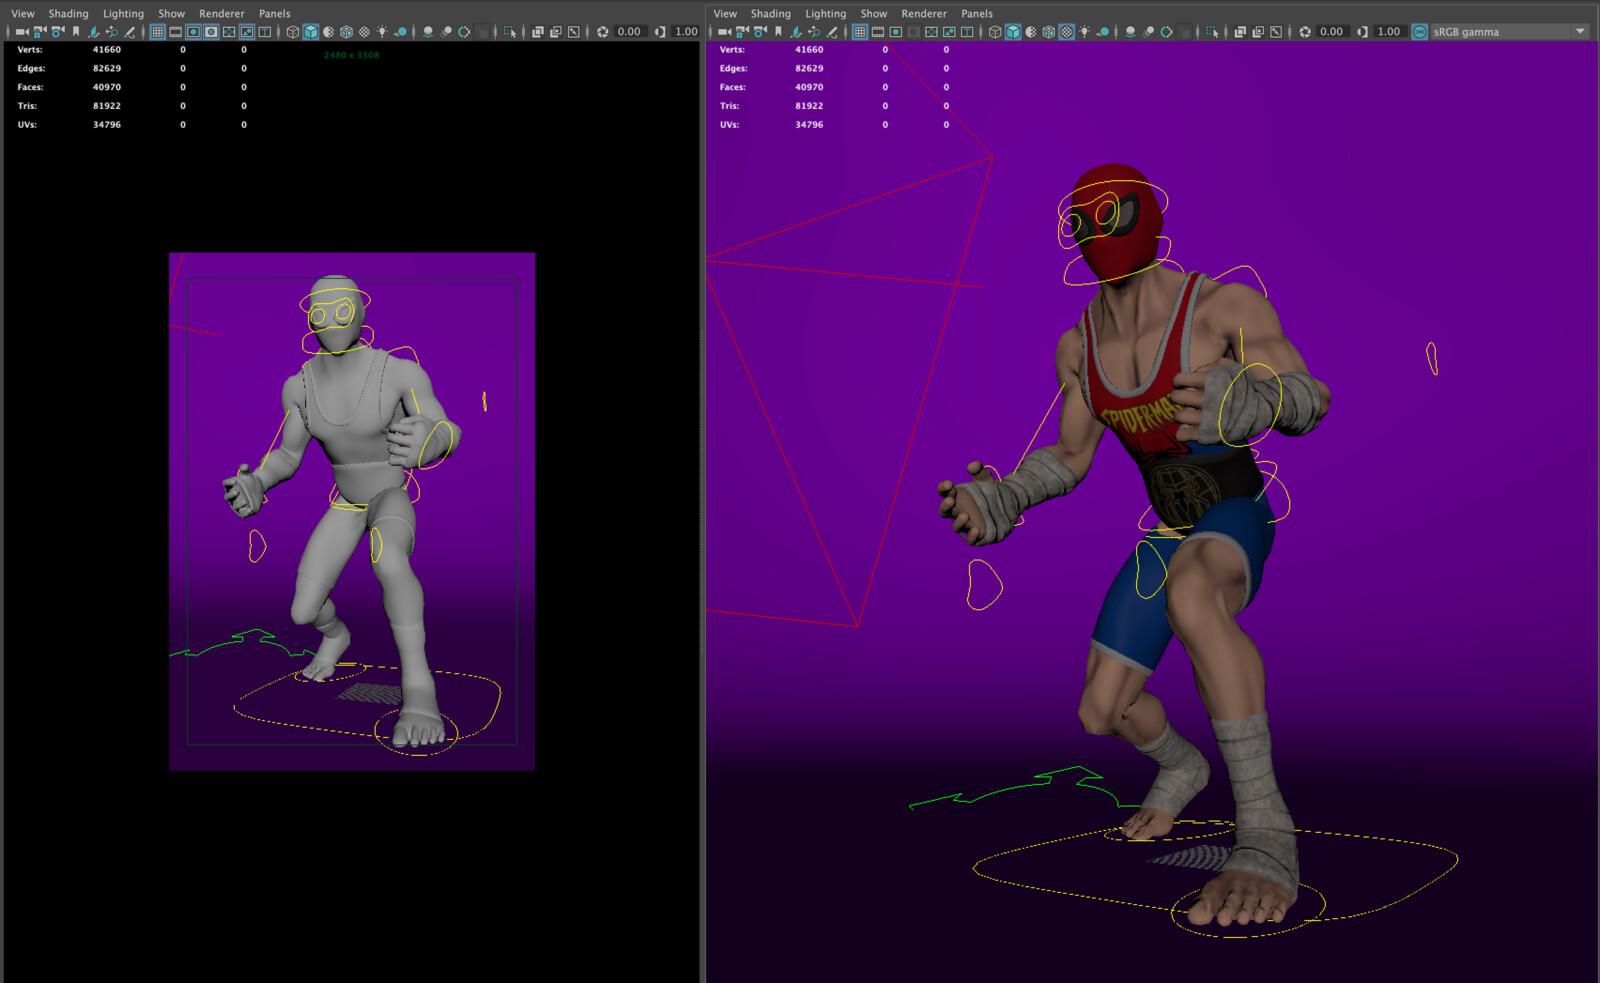Click Textured checker icon in left panel

coord(364,32)
